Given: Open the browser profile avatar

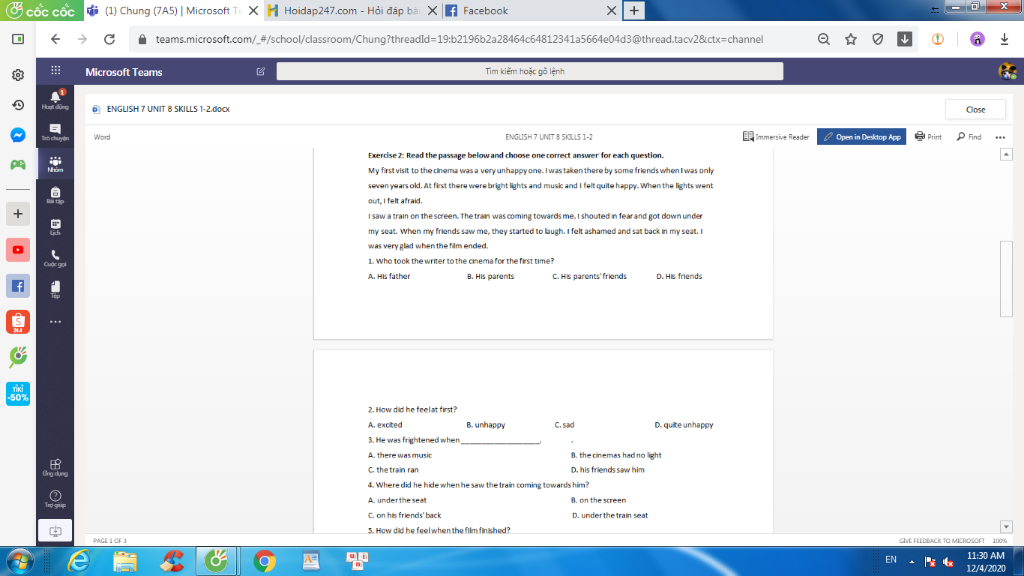Looking at the screenshot, I should pos(977,39).
